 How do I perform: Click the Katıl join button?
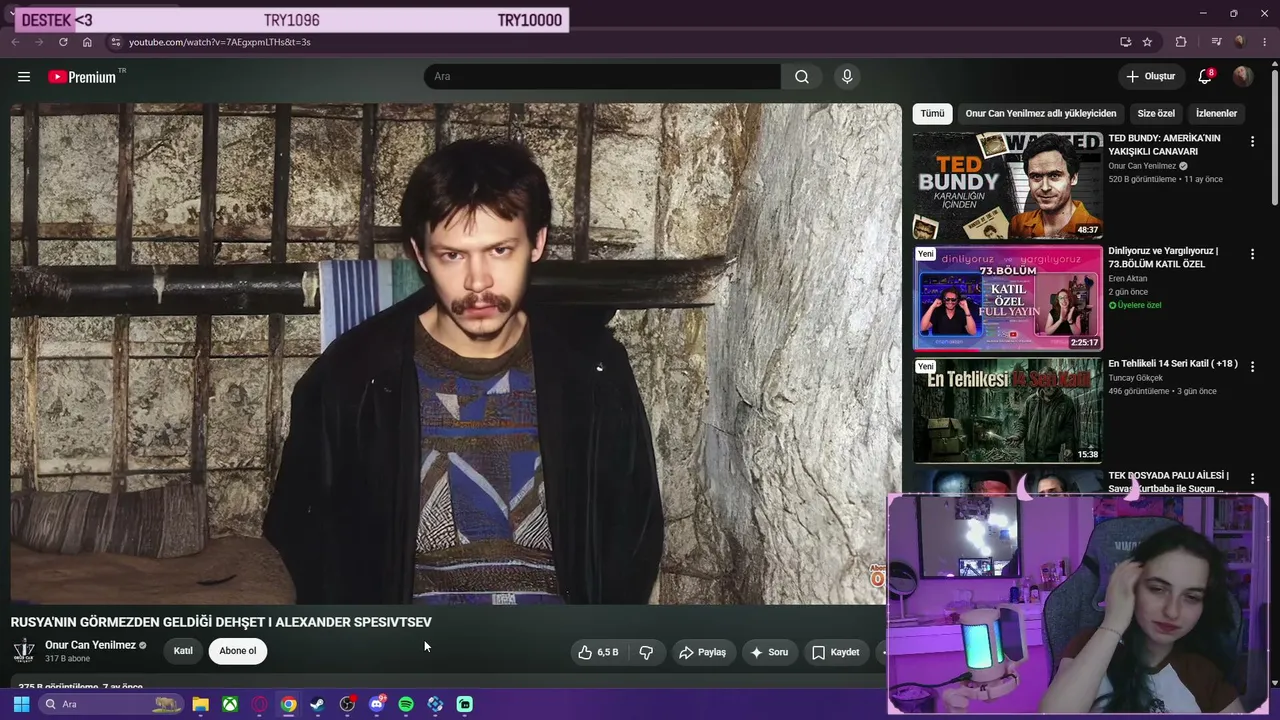[x=183, y=651]
